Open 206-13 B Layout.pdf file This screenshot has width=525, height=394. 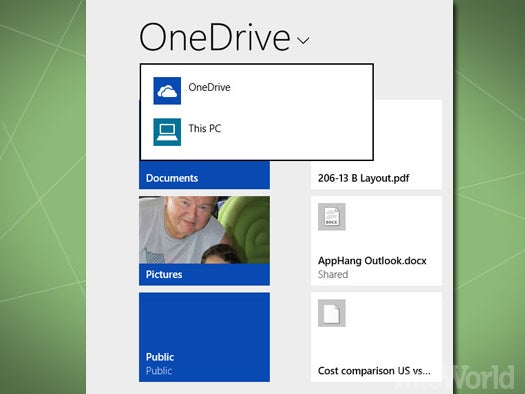(376, 175)
